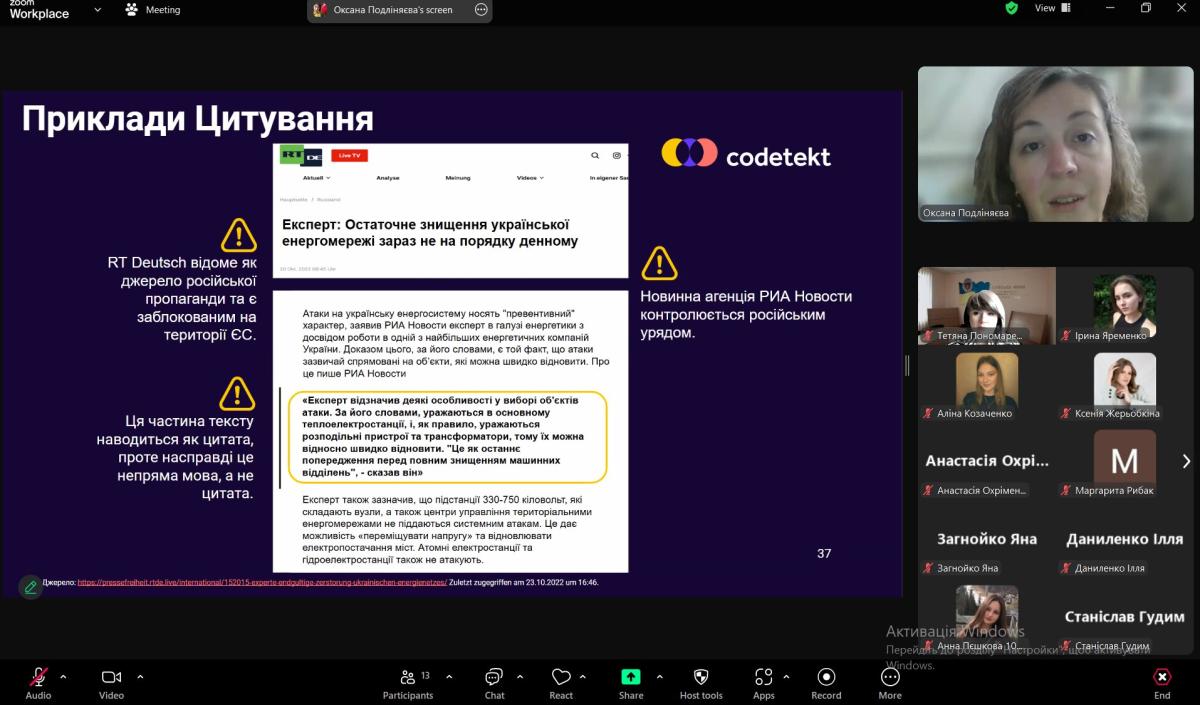Open Analyse in RT navigation
Screen dimensions: 1200x705
coord(388,178)
